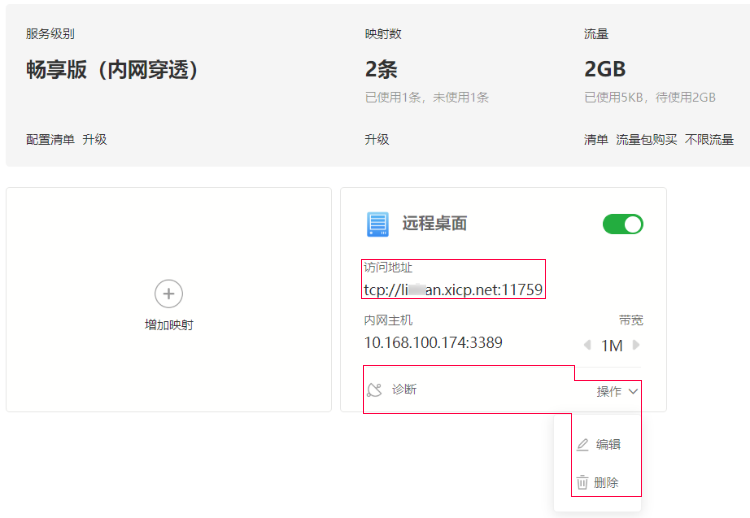Click 升级 under service level
Screen dimensions: 750x518
[94, 140]
